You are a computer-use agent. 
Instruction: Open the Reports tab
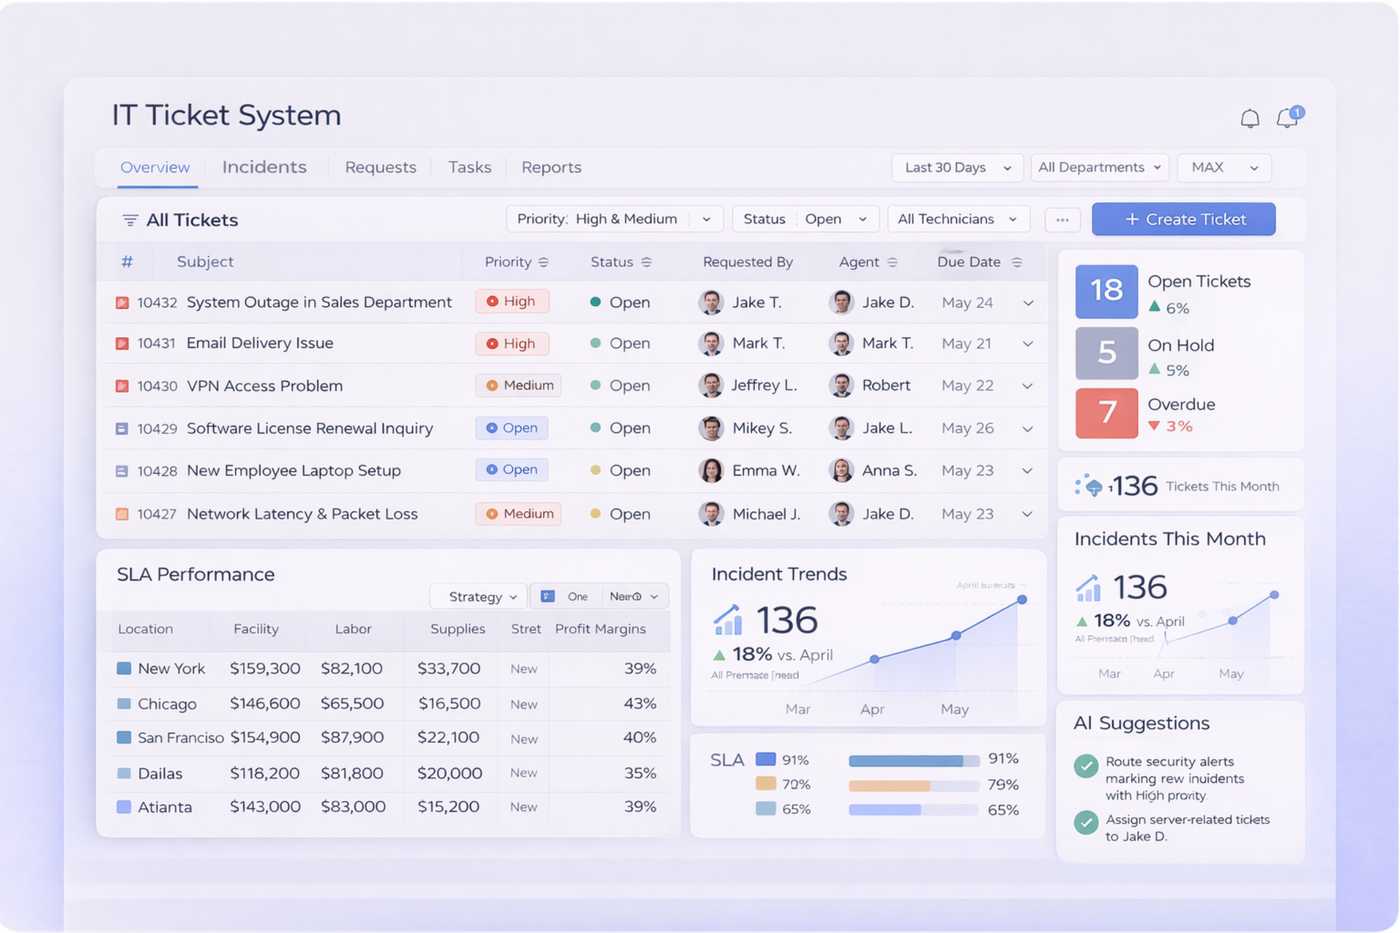tap(551, 167)
